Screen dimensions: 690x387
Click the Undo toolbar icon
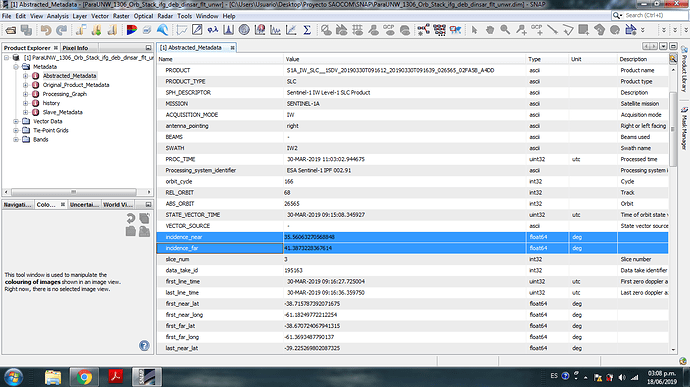45,30
